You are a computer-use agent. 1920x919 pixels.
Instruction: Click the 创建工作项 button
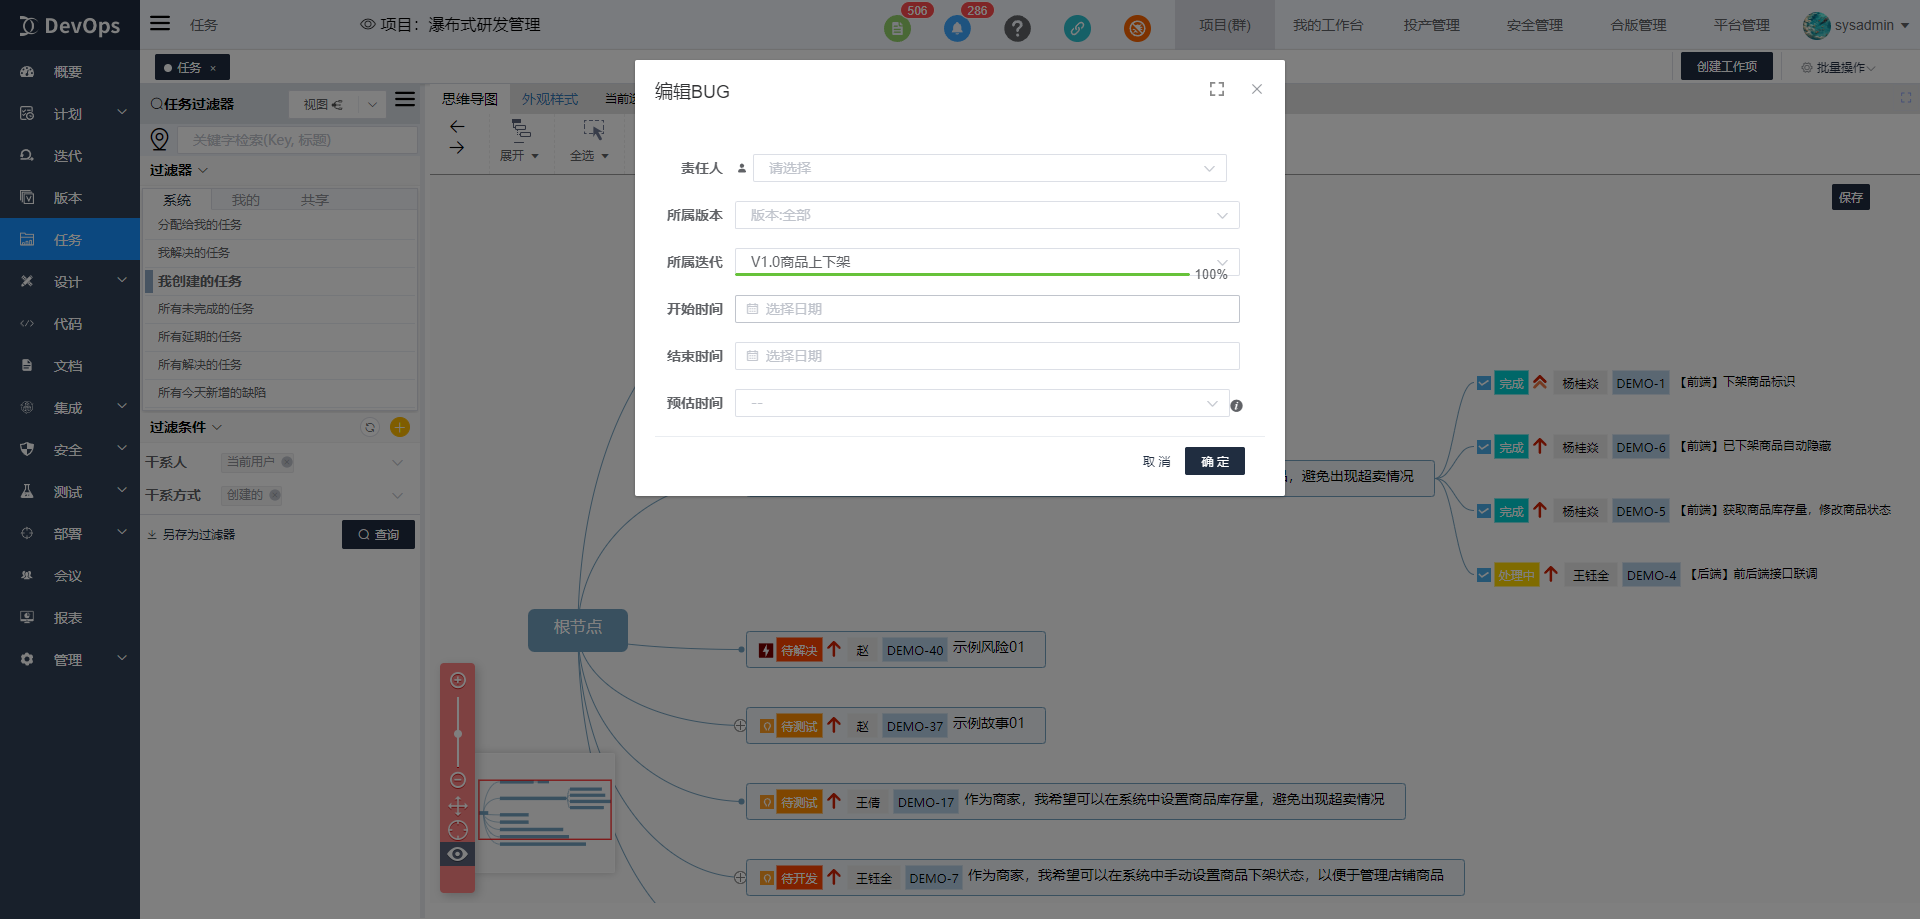coord(1727,66)
